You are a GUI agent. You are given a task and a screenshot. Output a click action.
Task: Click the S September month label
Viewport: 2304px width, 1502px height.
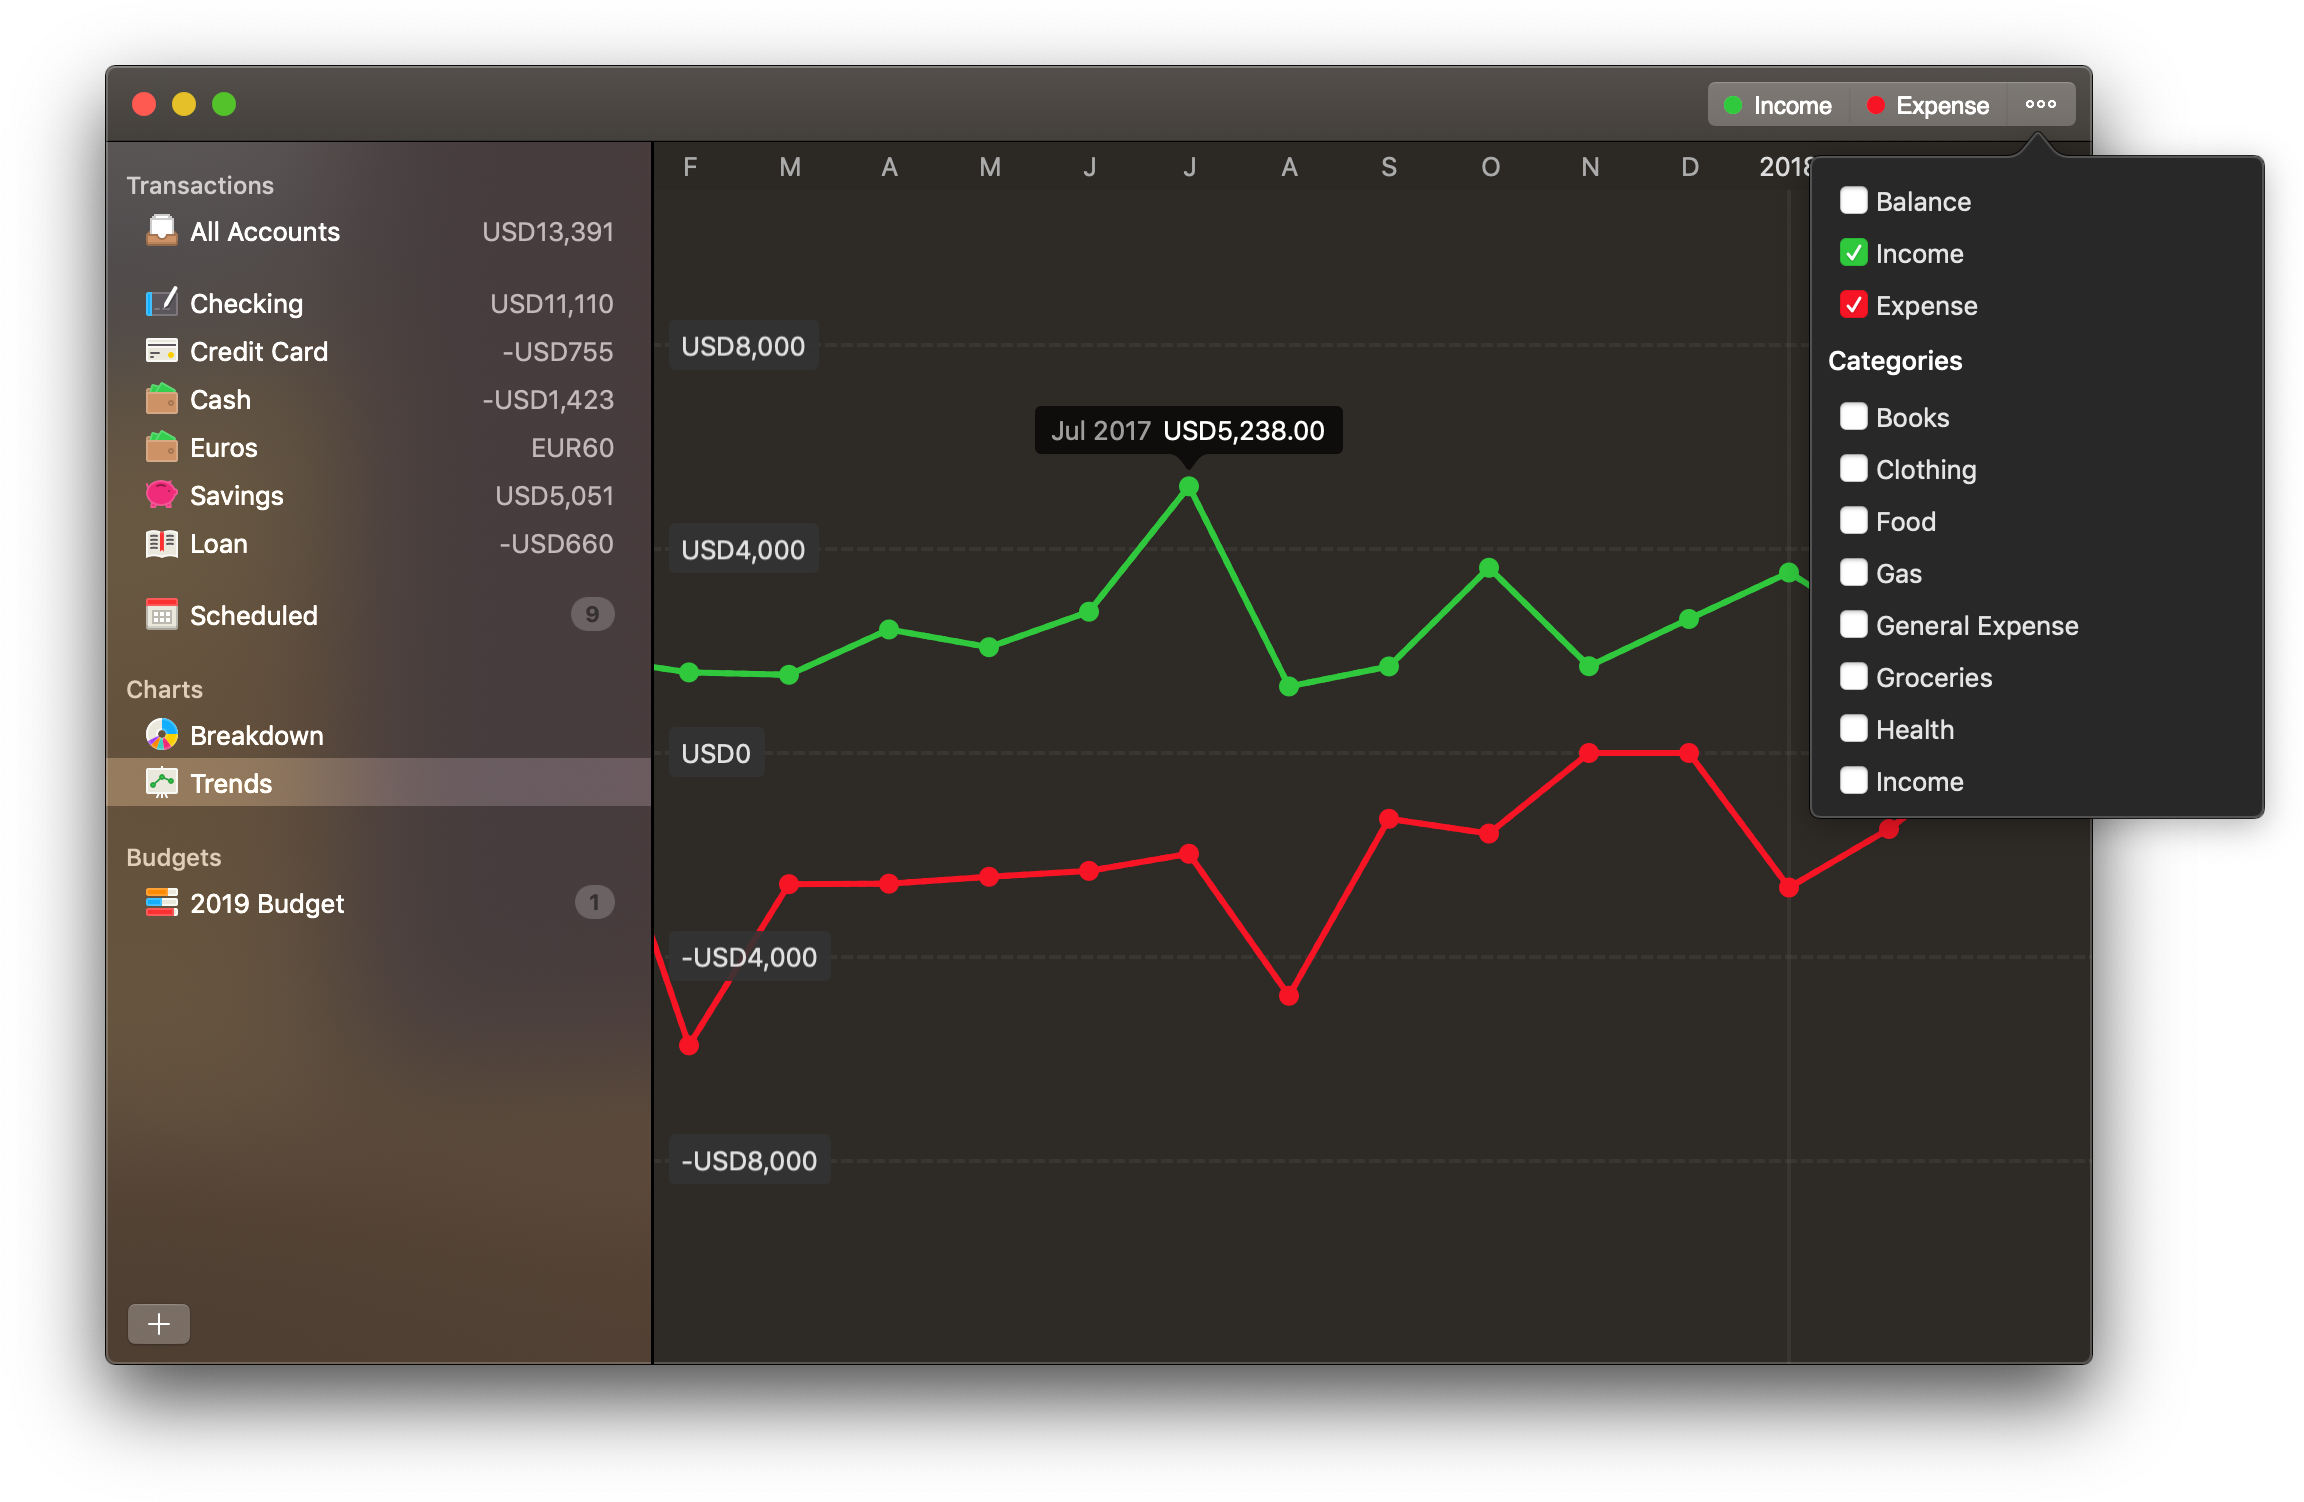point(1389,167)
